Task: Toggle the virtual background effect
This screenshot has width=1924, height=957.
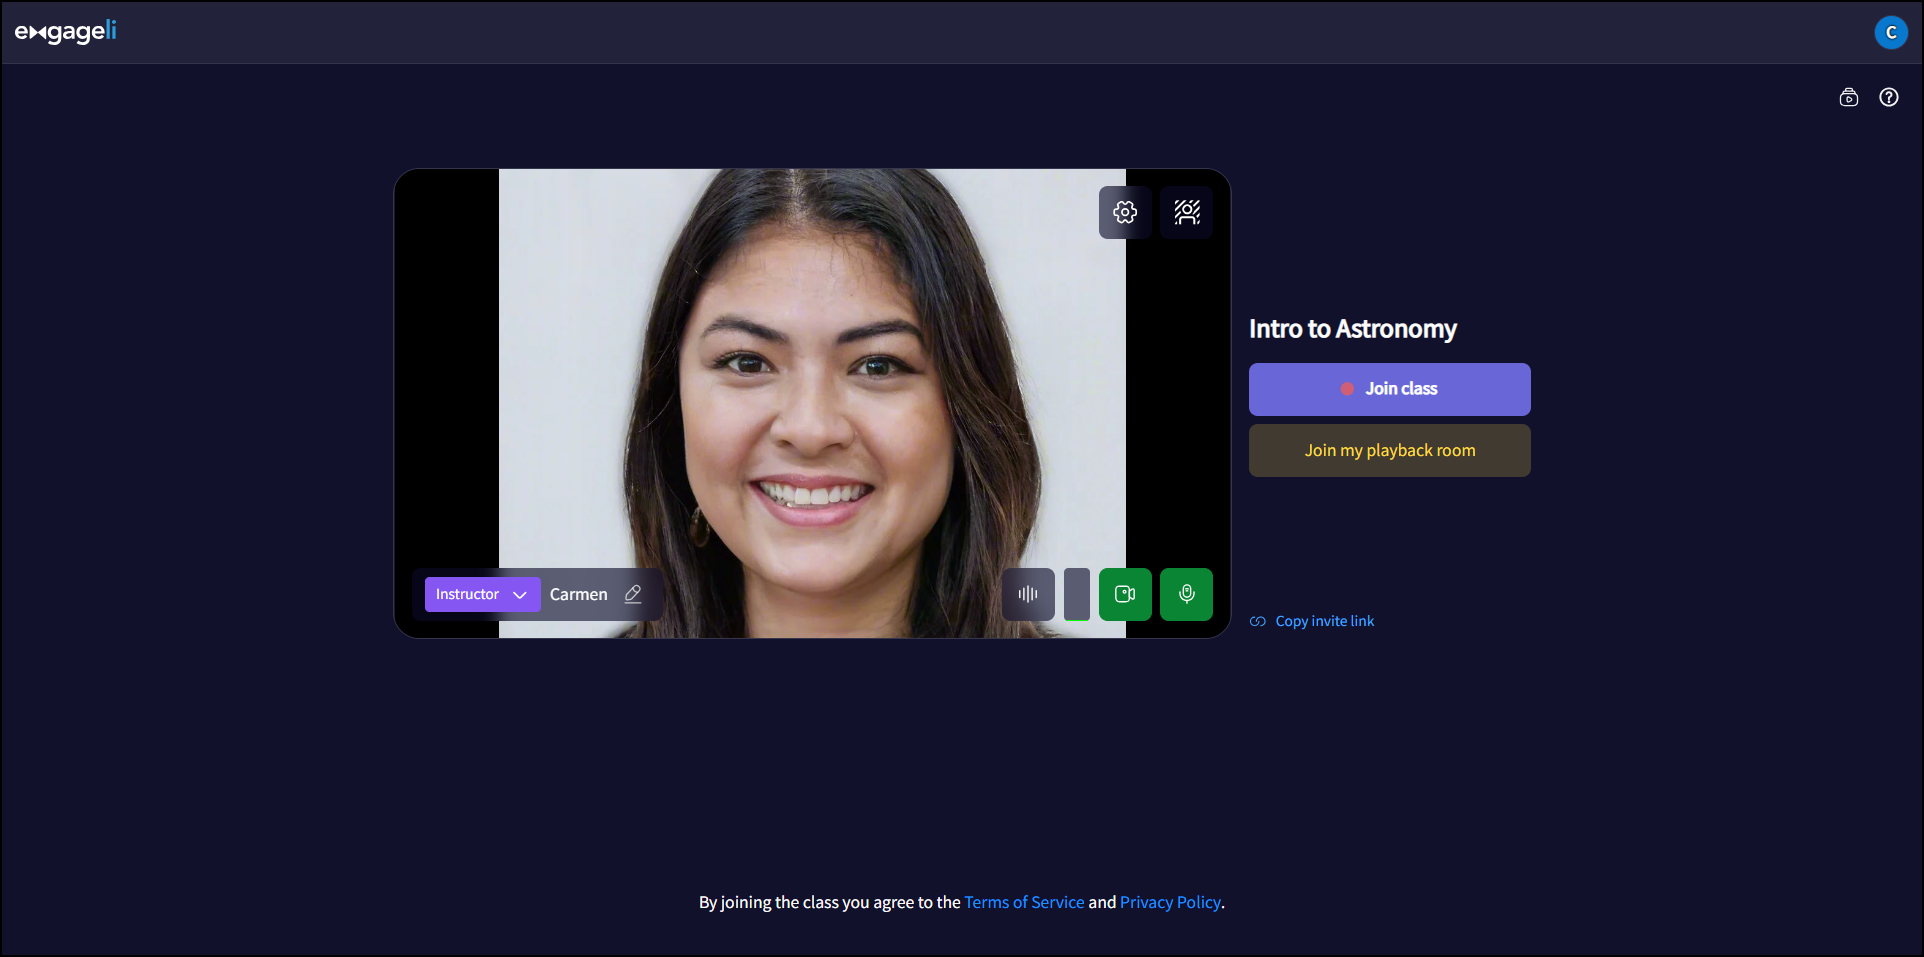Action: click(x=1186, y=212)
